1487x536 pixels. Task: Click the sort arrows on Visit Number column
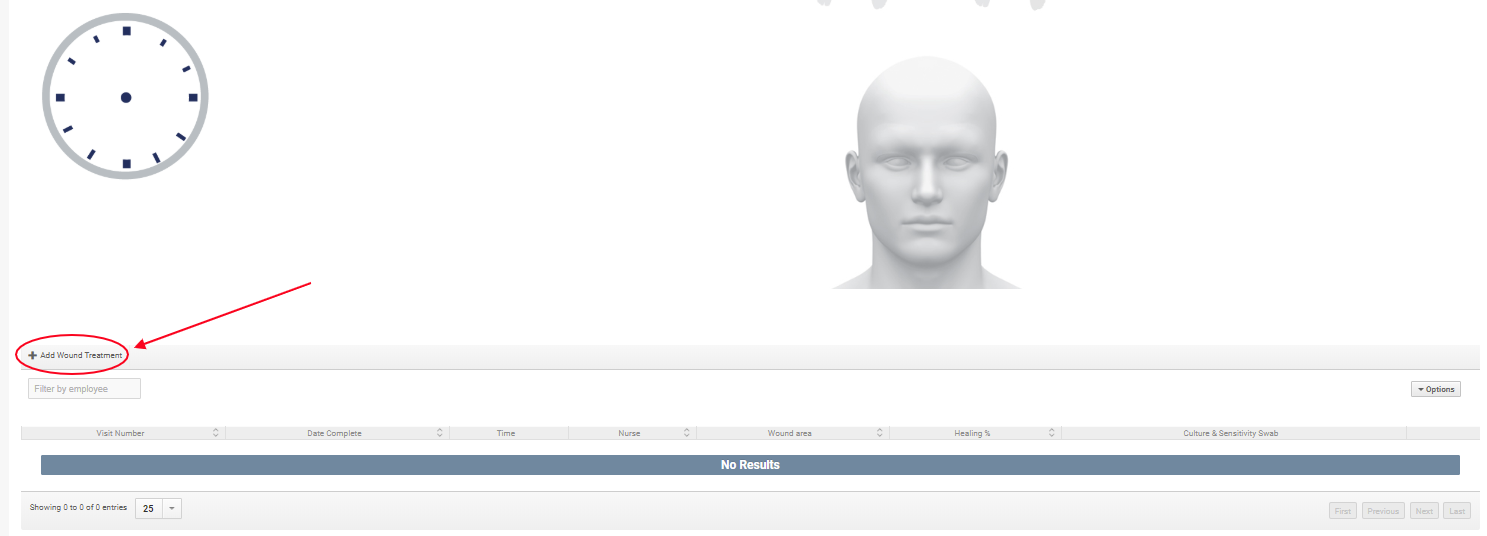pyautogui.click(x=216, y=433)
